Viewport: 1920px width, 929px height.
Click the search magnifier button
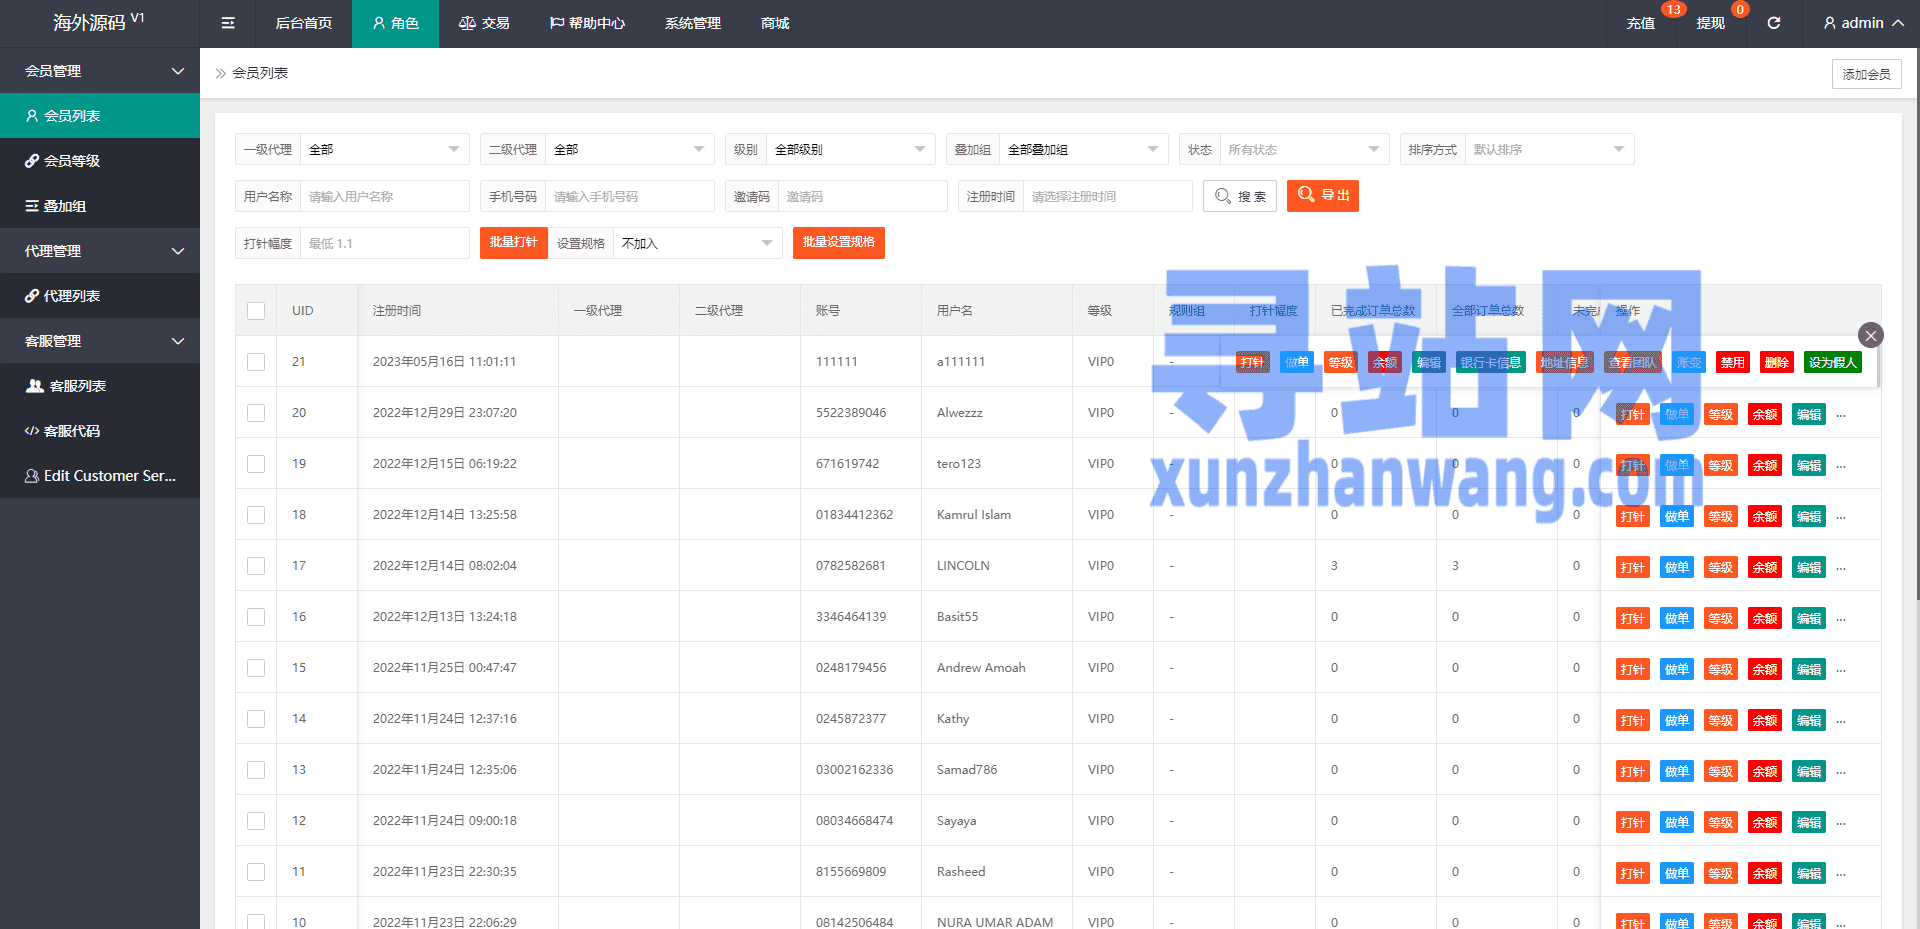click(1240, 196)
